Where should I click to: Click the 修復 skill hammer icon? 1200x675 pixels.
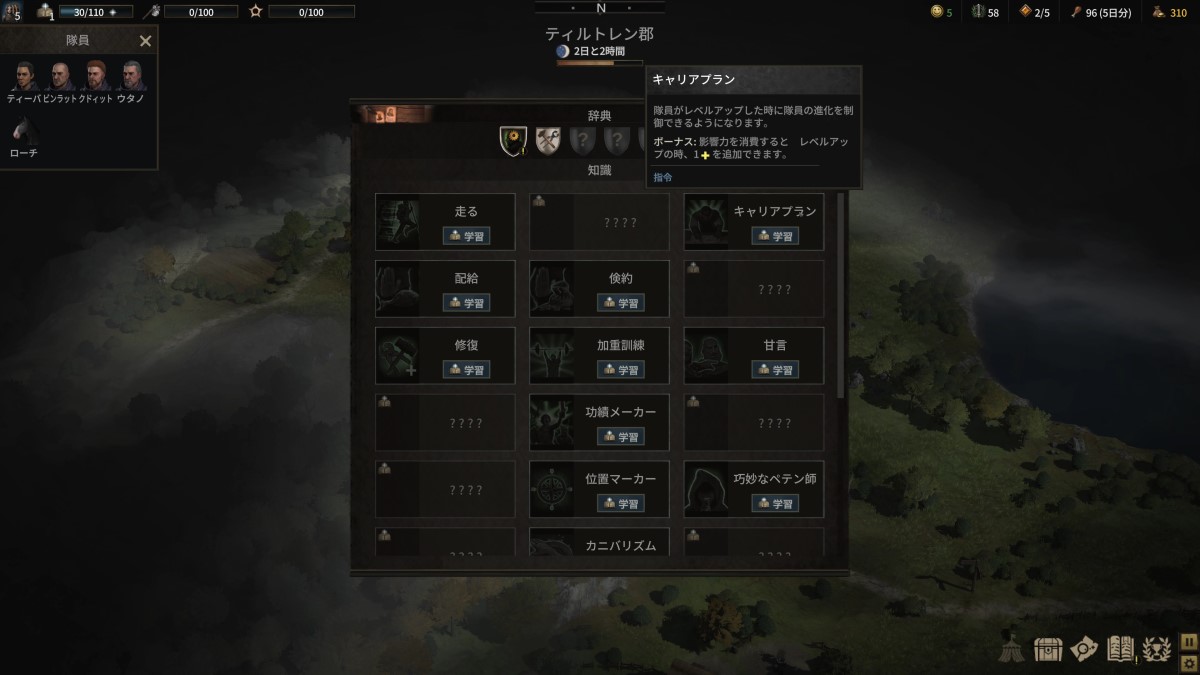point(398,355)
